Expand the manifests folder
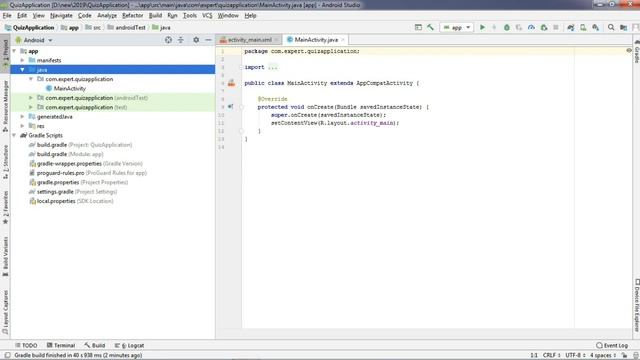The height and width of the screenshot is (360, 640). [x=22, y=60]
